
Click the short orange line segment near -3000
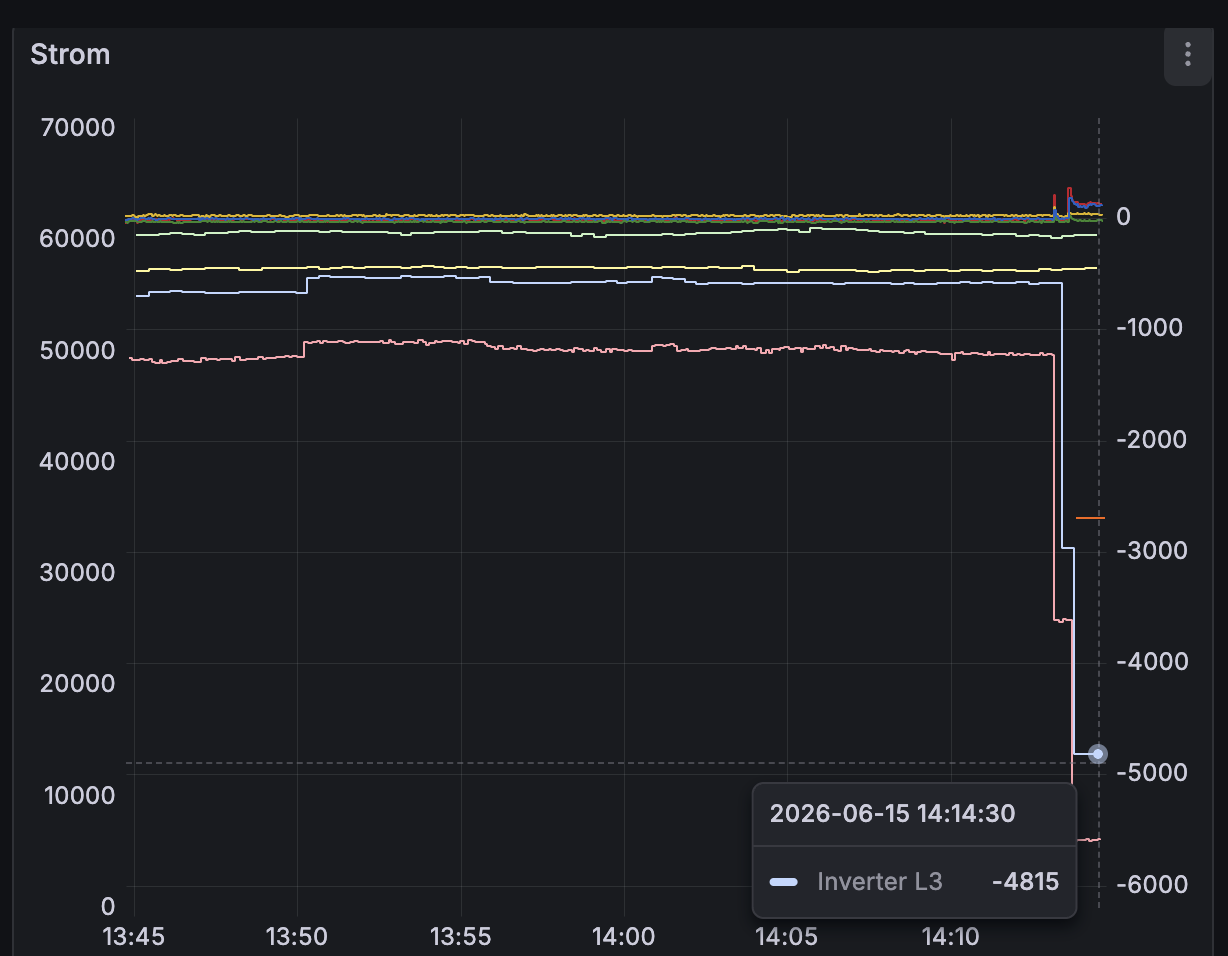coord(1090,518)
